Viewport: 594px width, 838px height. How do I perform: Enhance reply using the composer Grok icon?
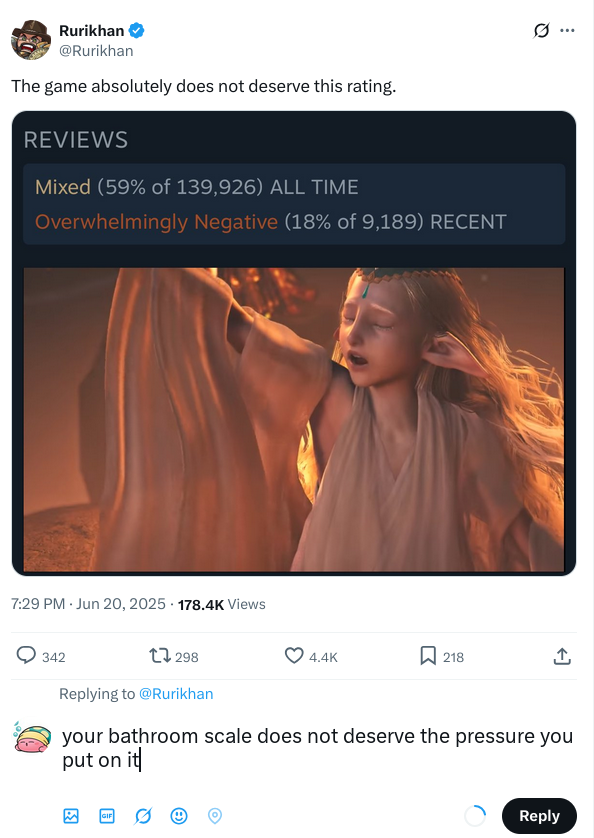[143, 816]
